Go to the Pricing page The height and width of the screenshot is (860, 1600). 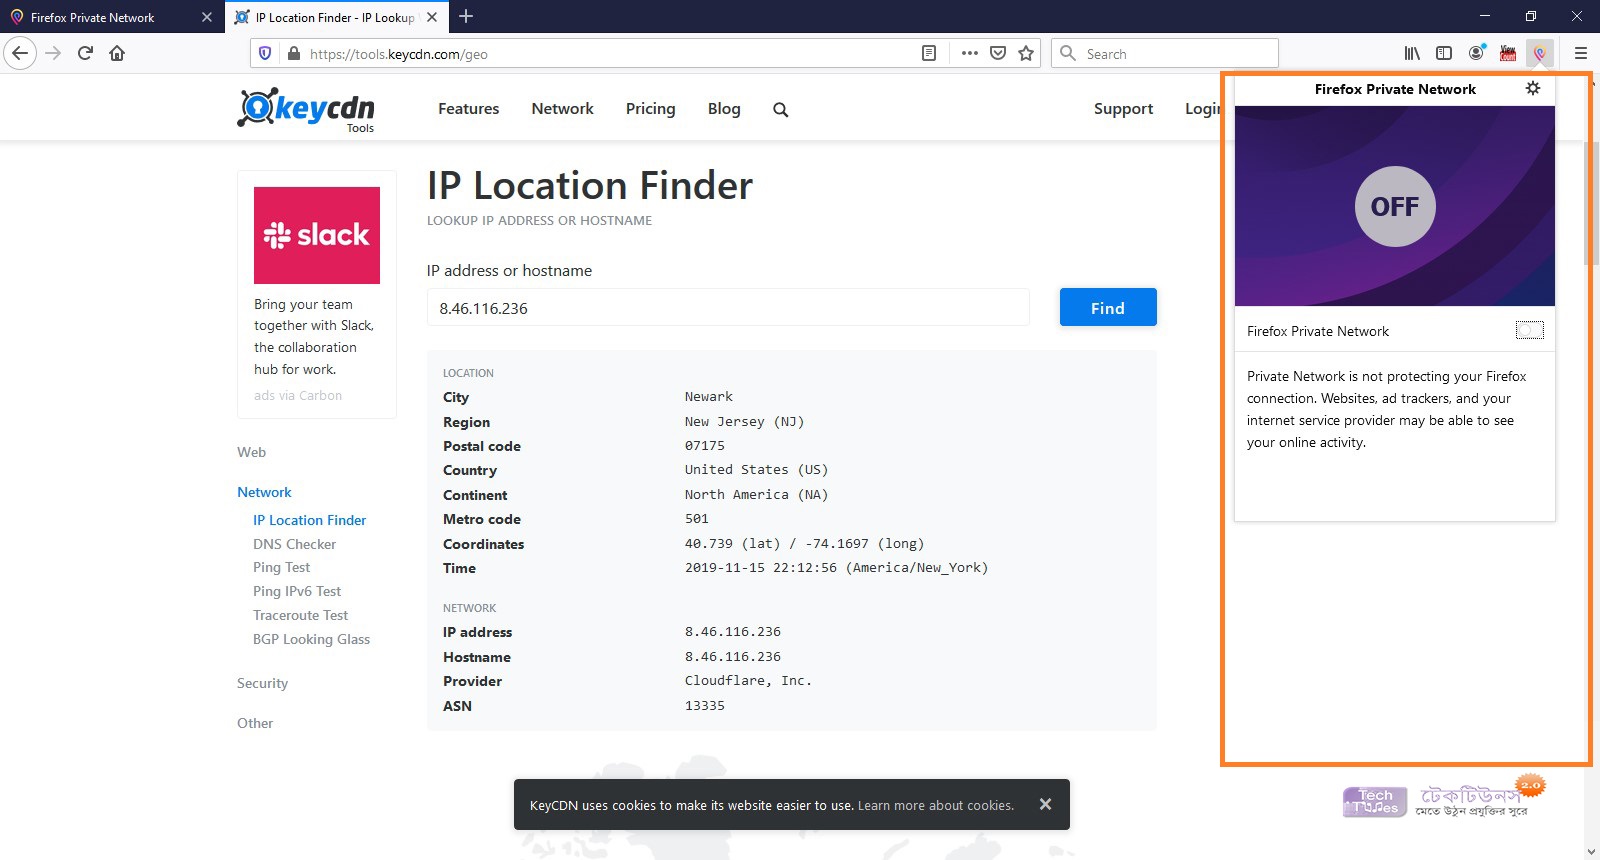(x=650, y=108)
